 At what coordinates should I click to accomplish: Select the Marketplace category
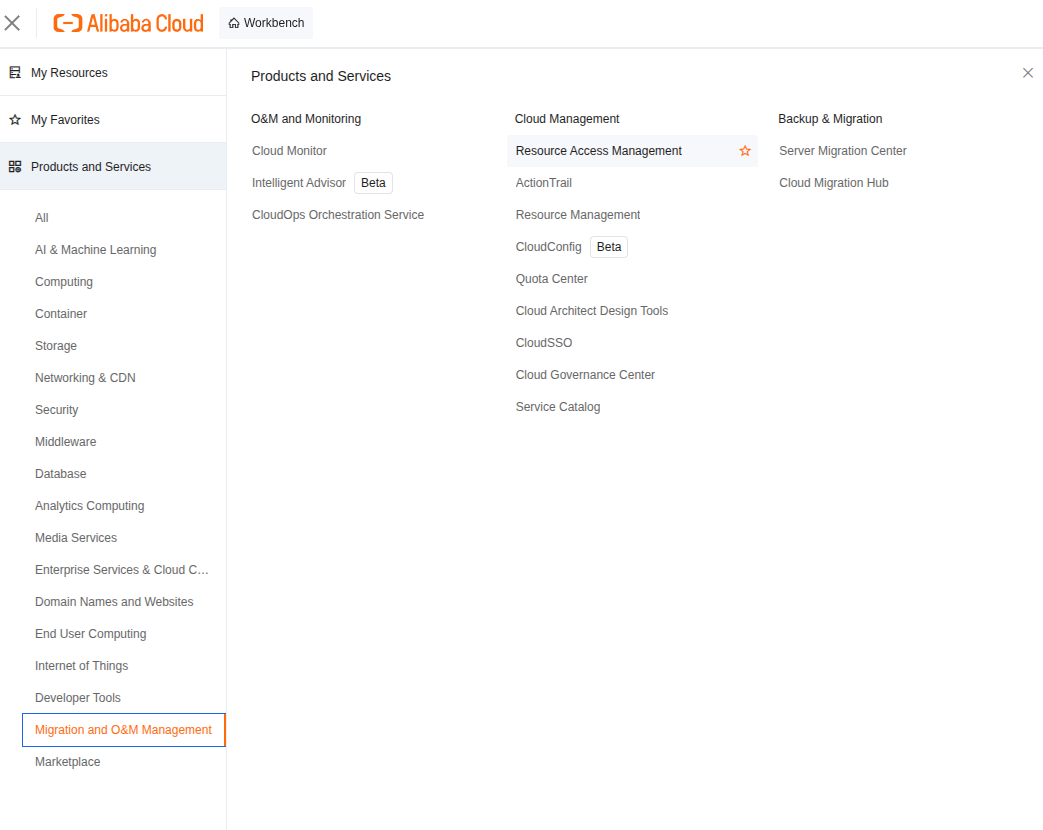pyautogui.click(x=68, y=762)
